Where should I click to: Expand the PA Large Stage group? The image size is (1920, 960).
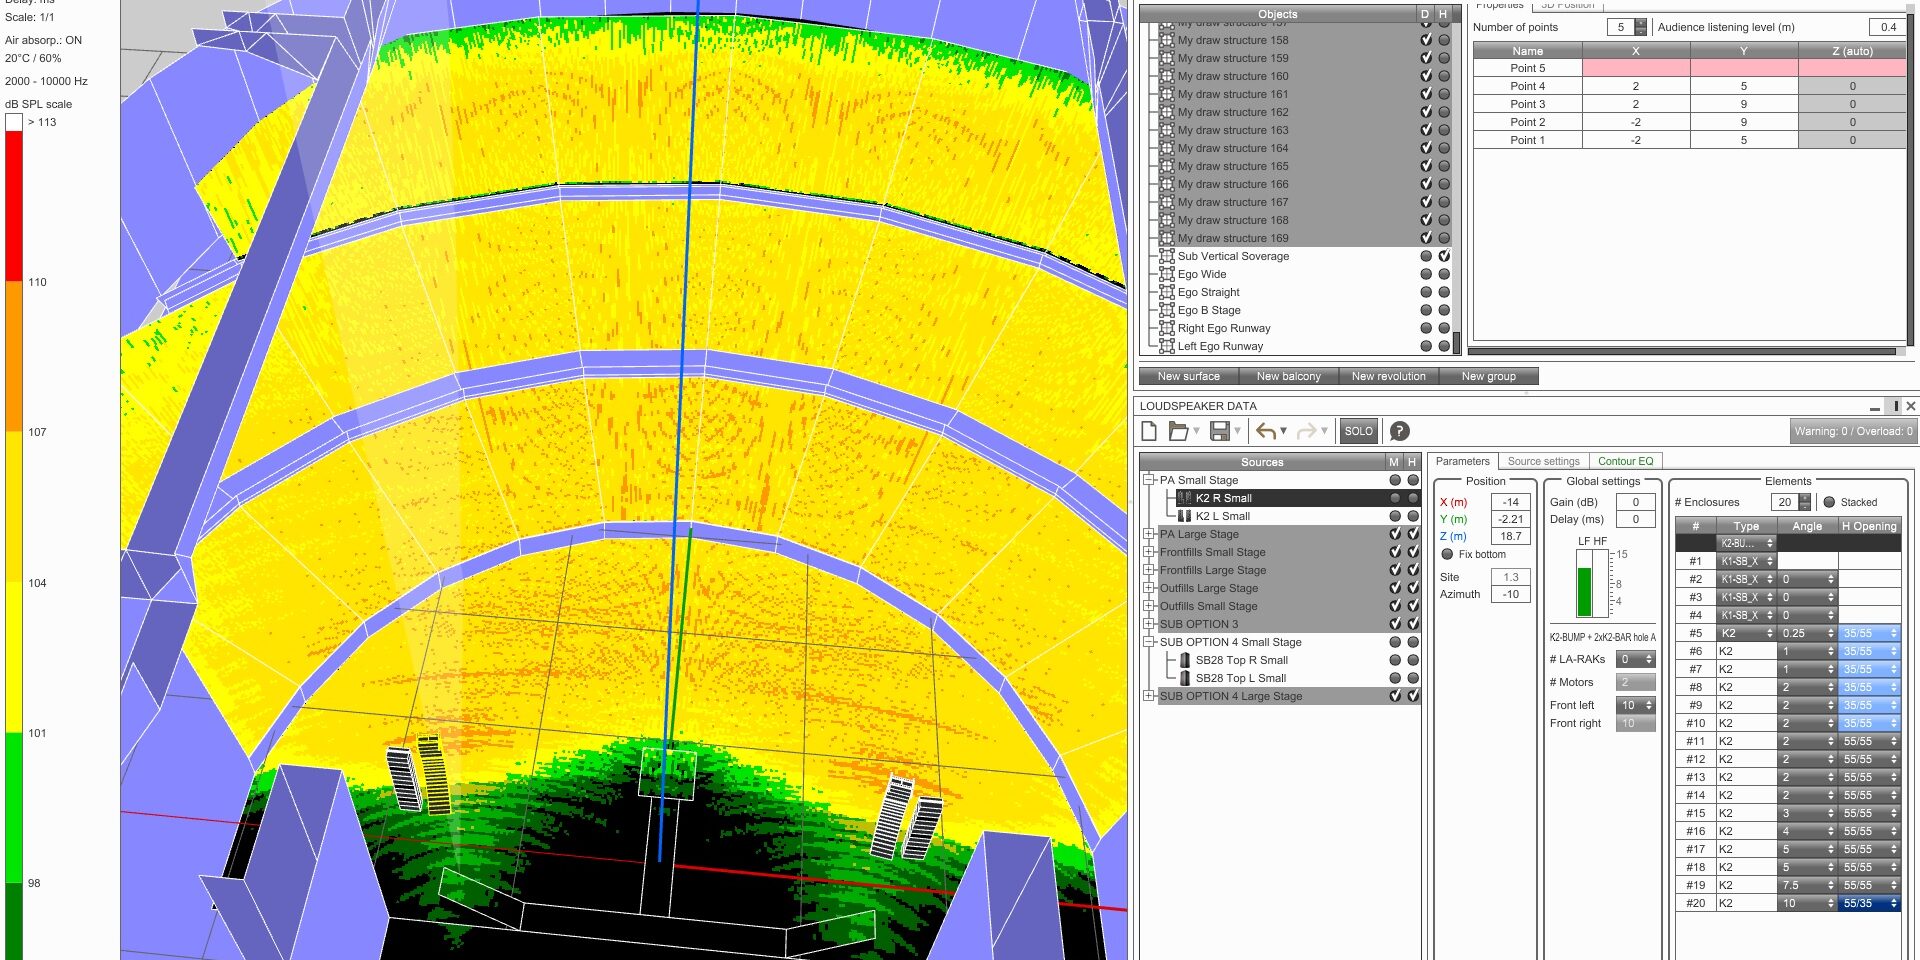click(x=1149, y=534)
